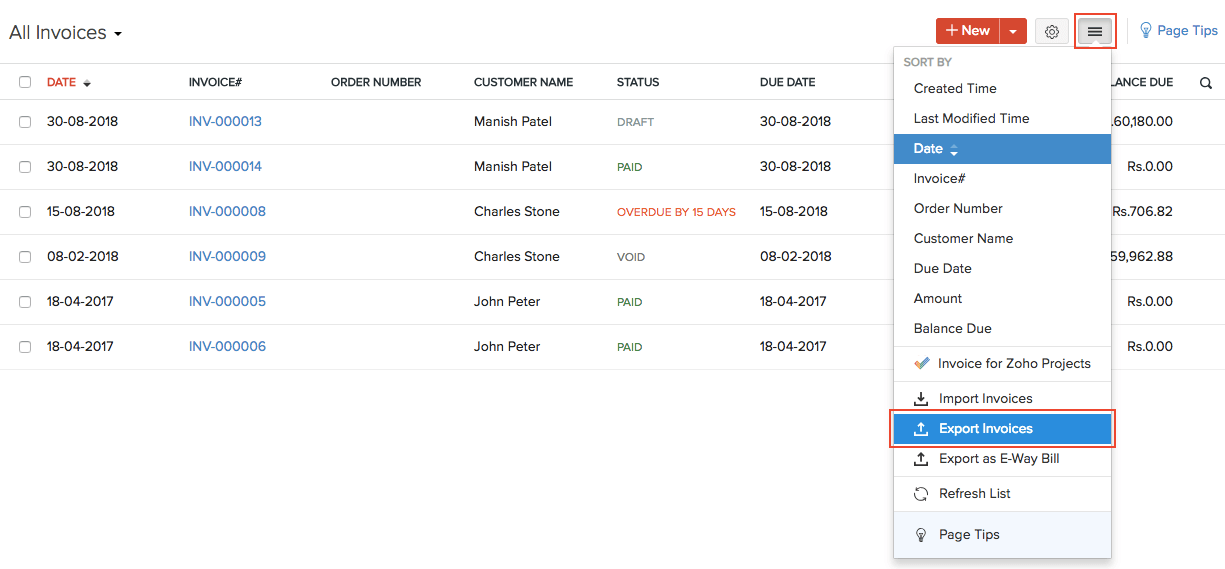This screenshot has height=569, width=1225.
Task: Click the Import Invoices download icon
Action: [x=921, y=399]
